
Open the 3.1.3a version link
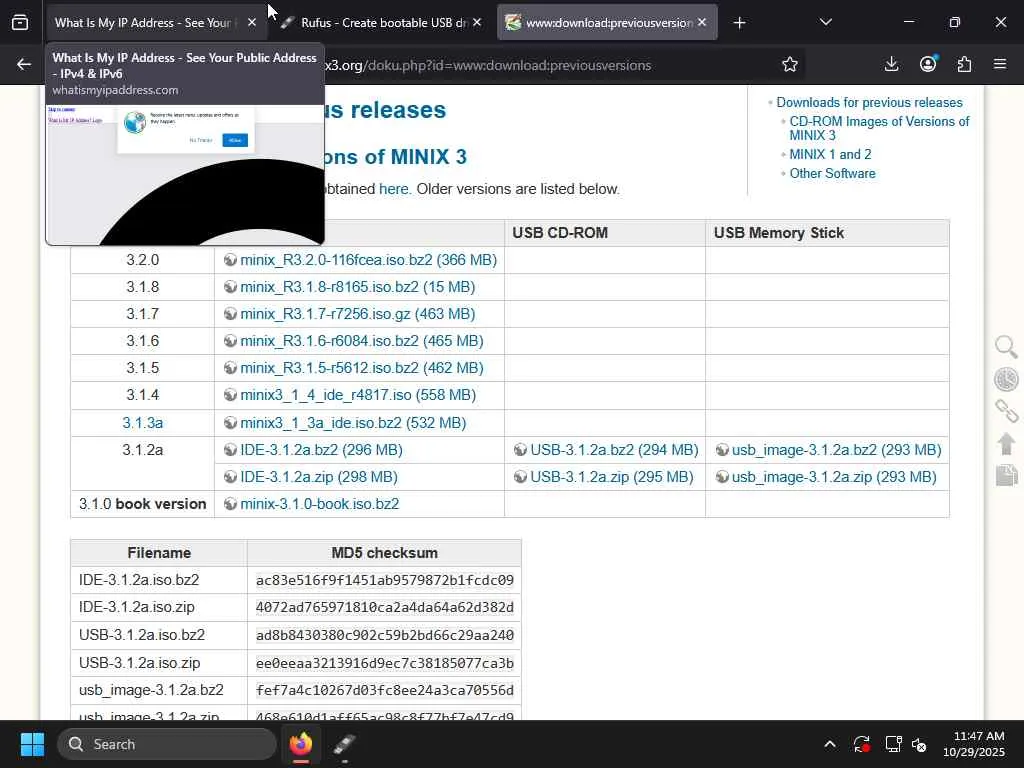[x=142, y=423]
